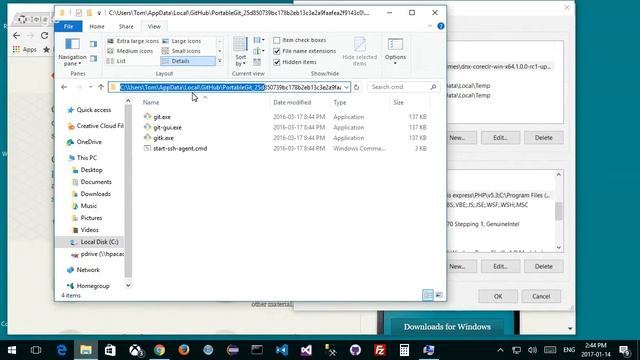Image resolution: width=640 pixels, height=360 pixels.
Task: Open the File tab
Action: [x=69, y=27]
